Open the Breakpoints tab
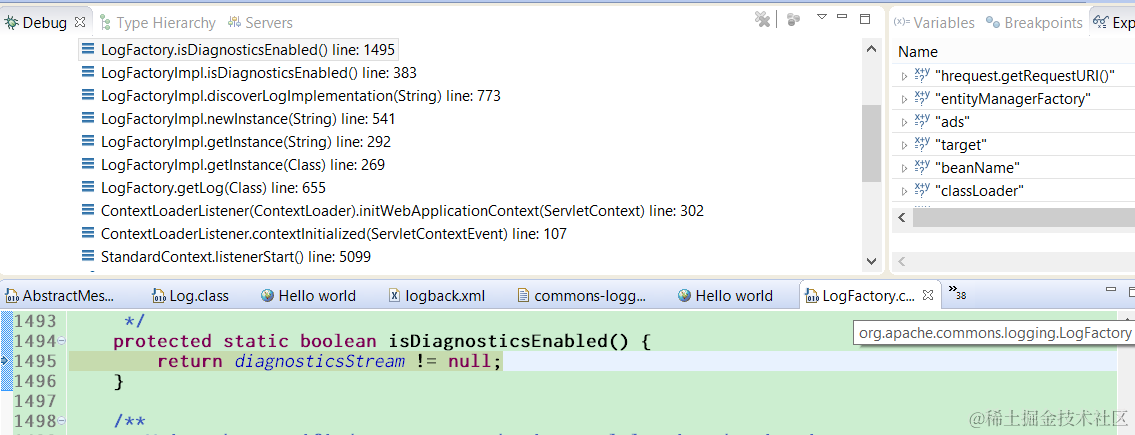The width and height of the screenshot is (1135, 435). (x=1034, y=23)
